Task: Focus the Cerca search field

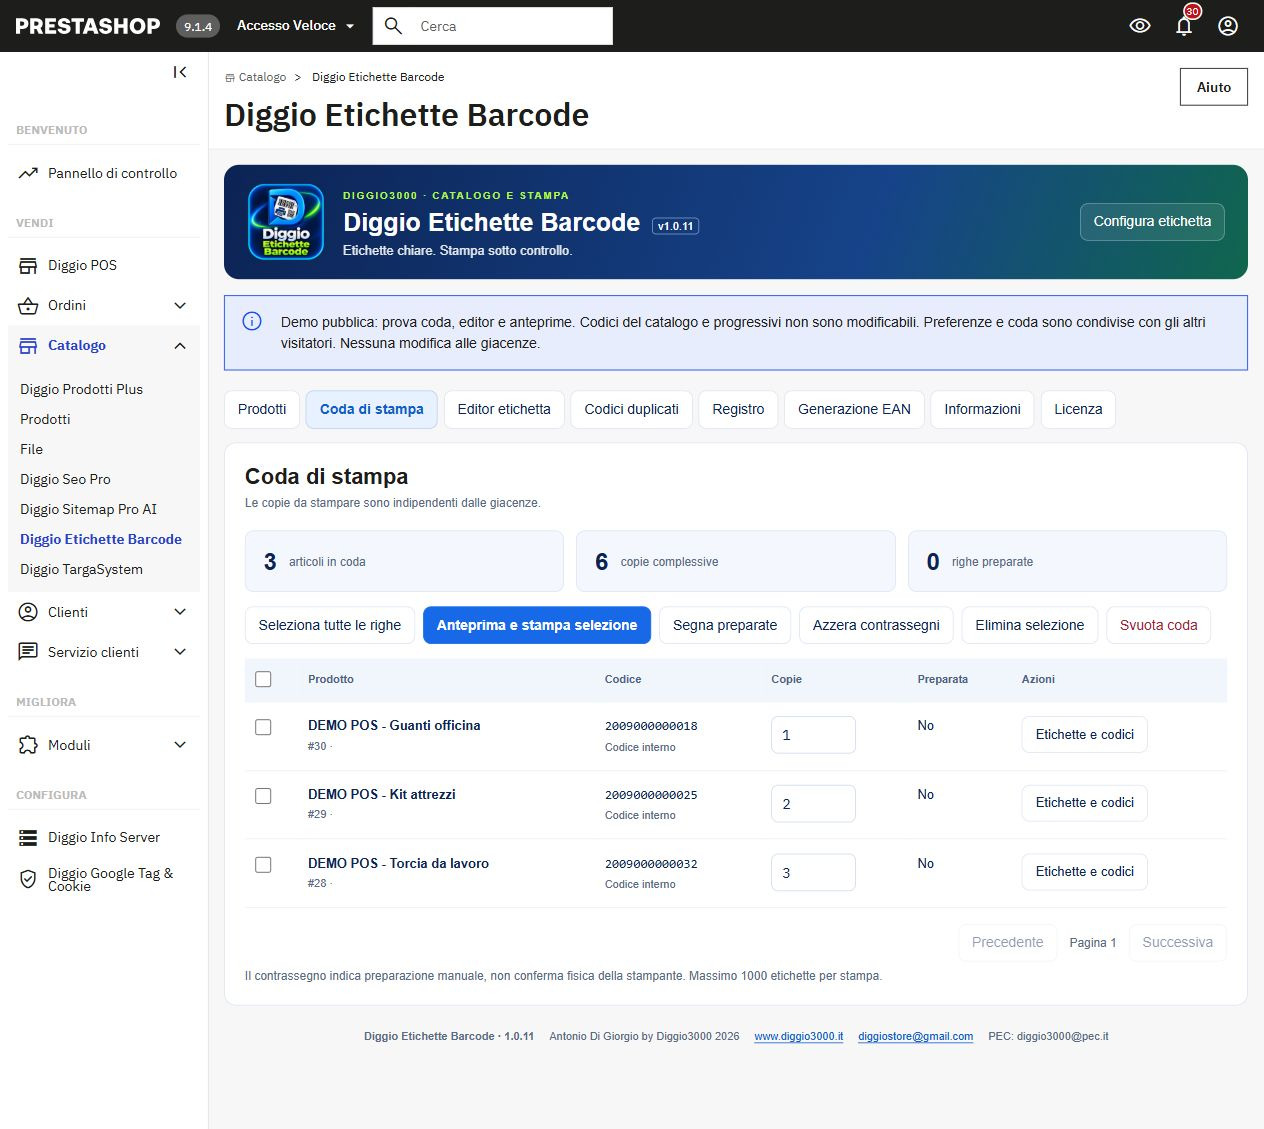Action: point(493,26)
